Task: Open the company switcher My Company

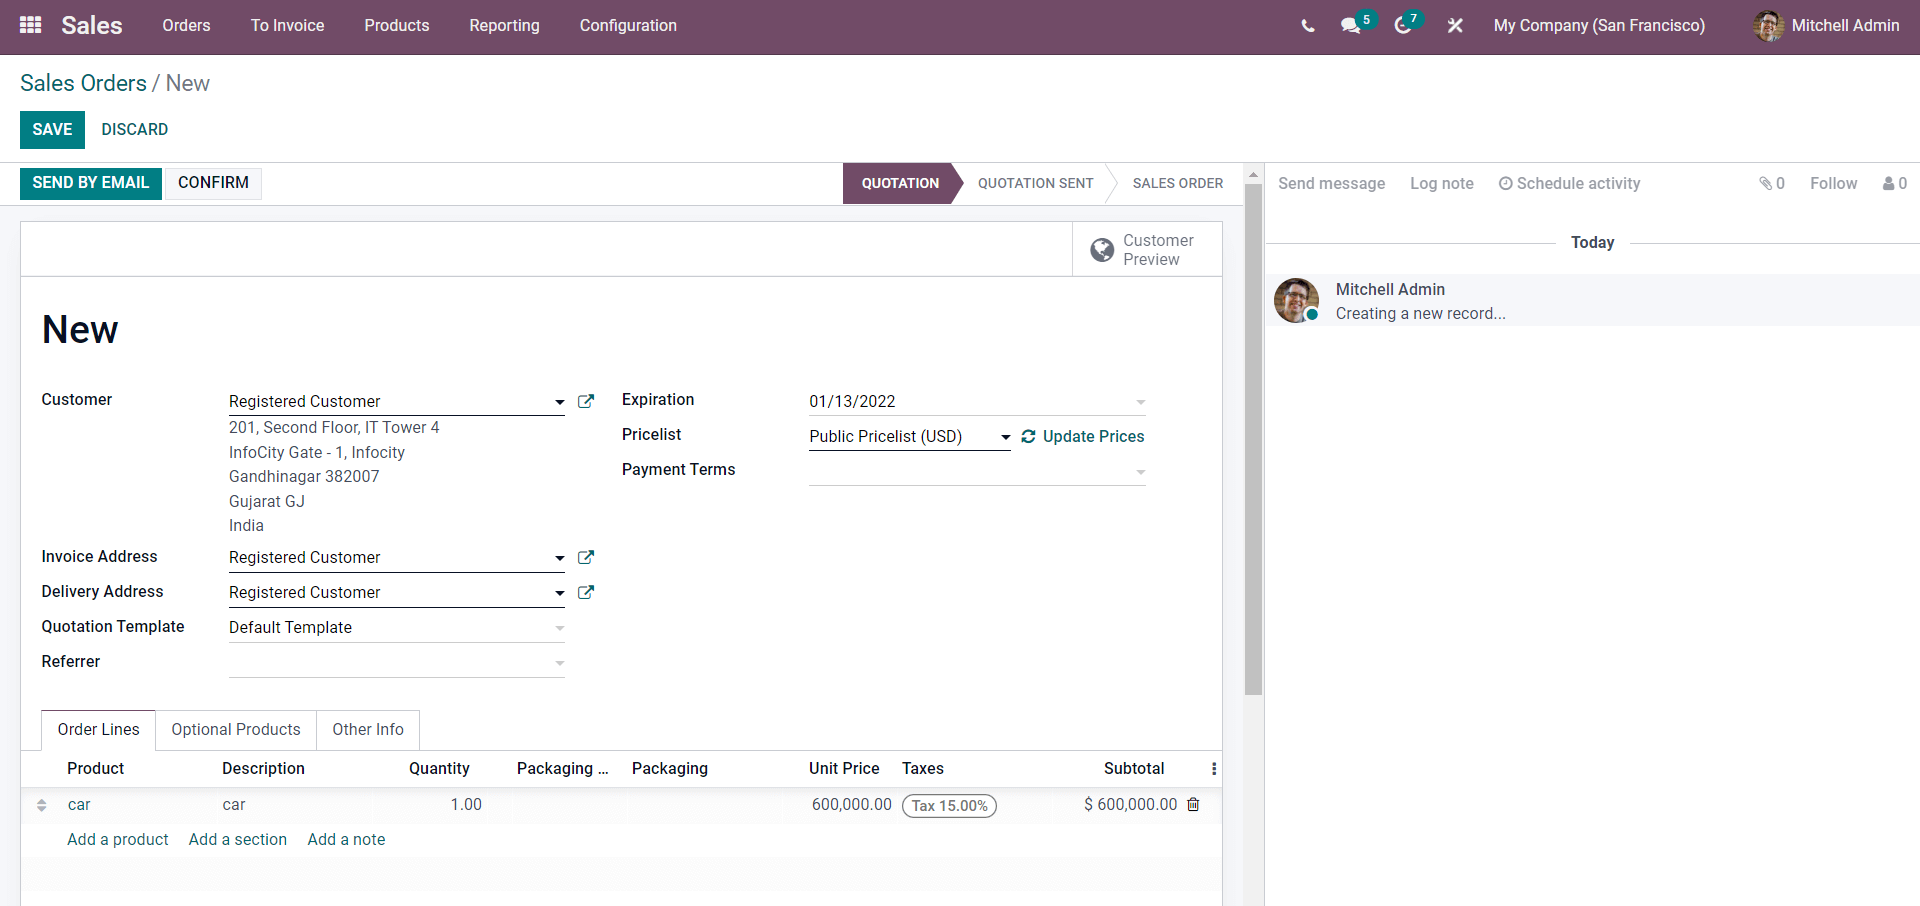Action: click(x=1599, y=26)
